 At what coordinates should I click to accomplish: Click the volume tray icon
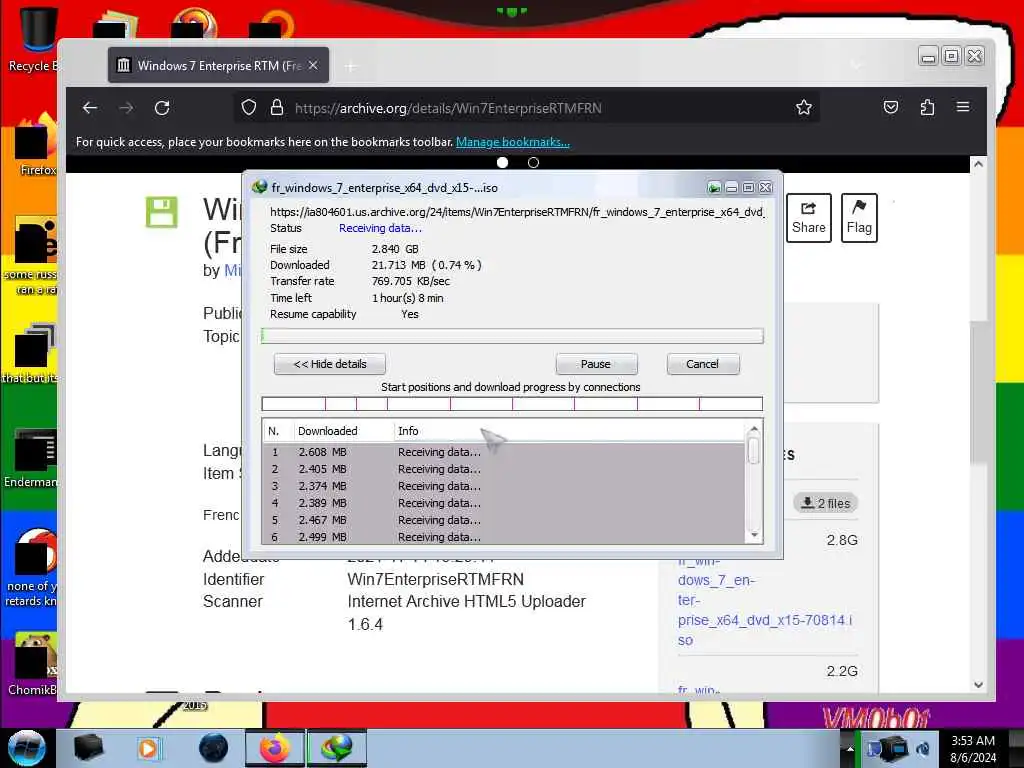coord(923,748)
